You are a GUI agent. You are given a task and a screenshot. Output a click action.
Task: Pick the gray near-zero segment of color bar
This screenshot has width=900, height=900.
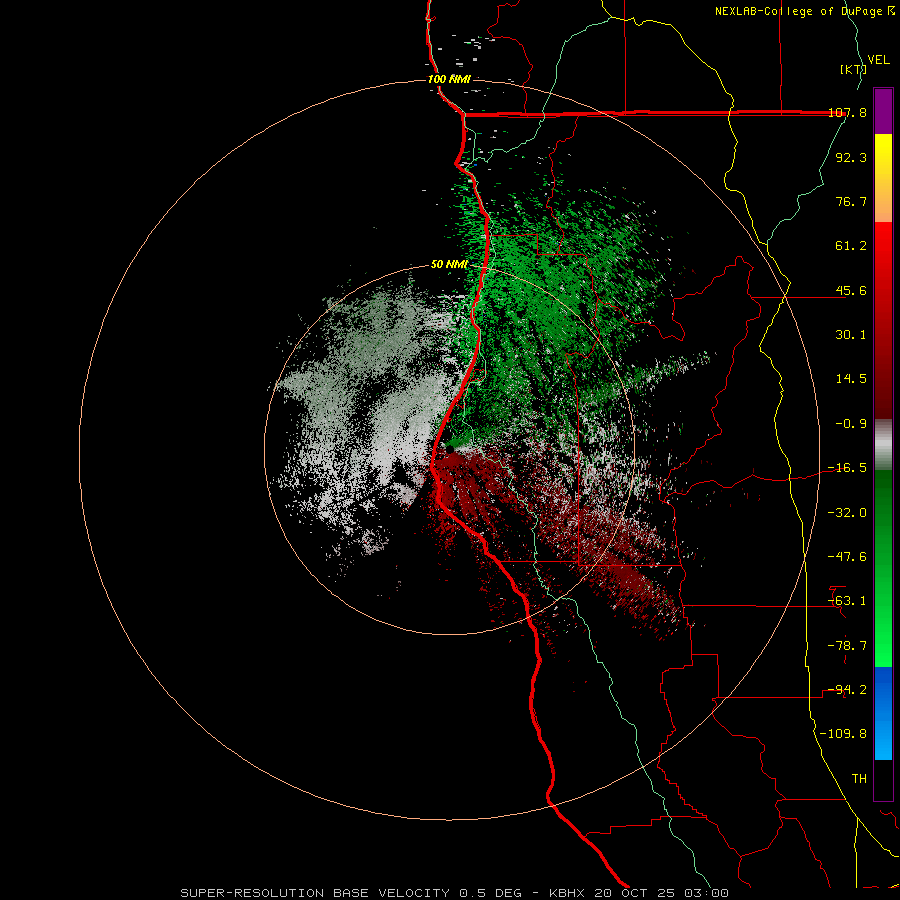[883, 445]
